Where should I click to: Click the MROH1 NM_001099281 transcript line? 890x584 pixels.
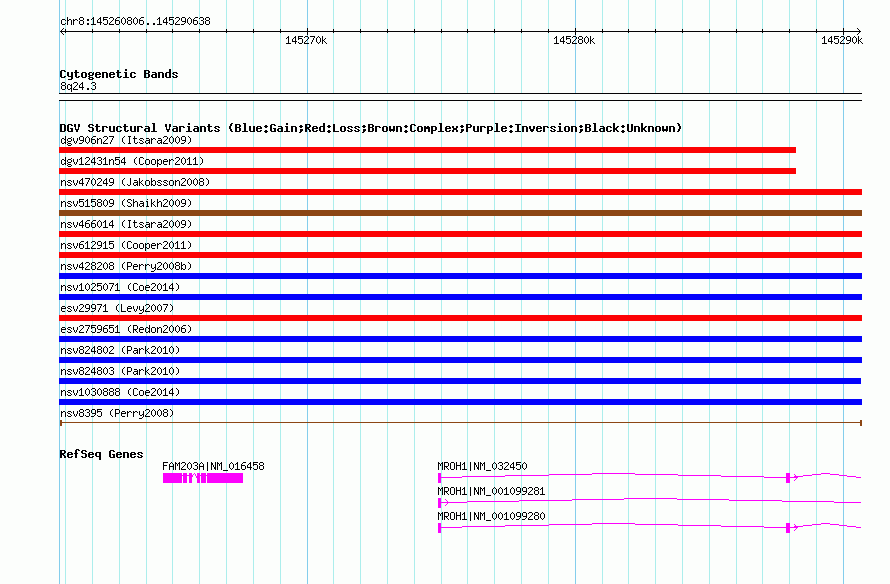coord(649,502)
